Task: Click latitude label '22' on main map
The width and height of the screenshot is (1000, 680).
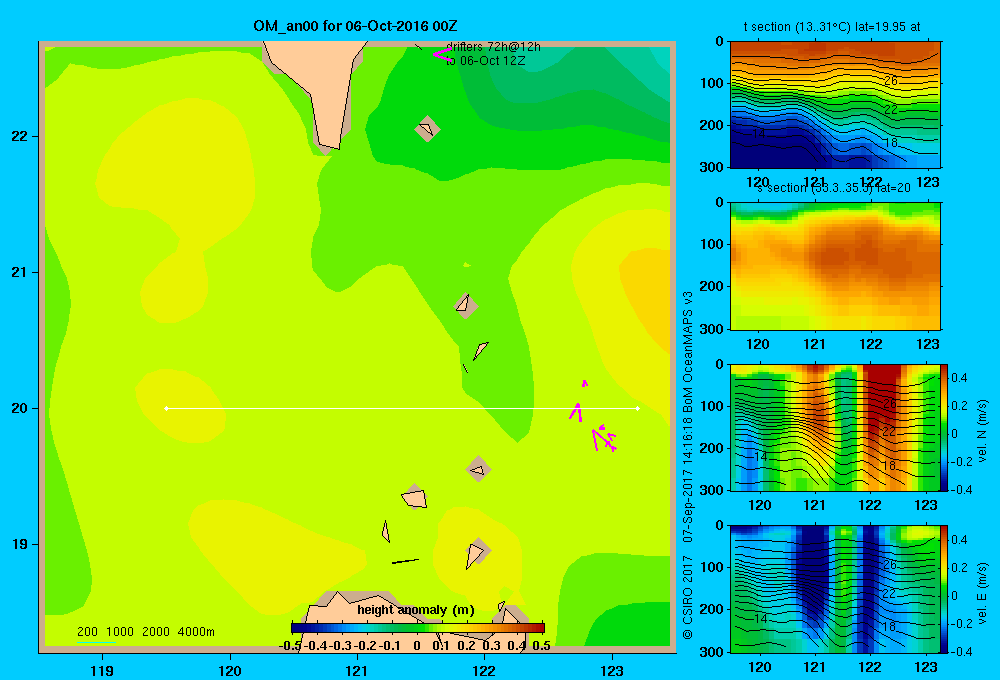Action: point(20,137)
